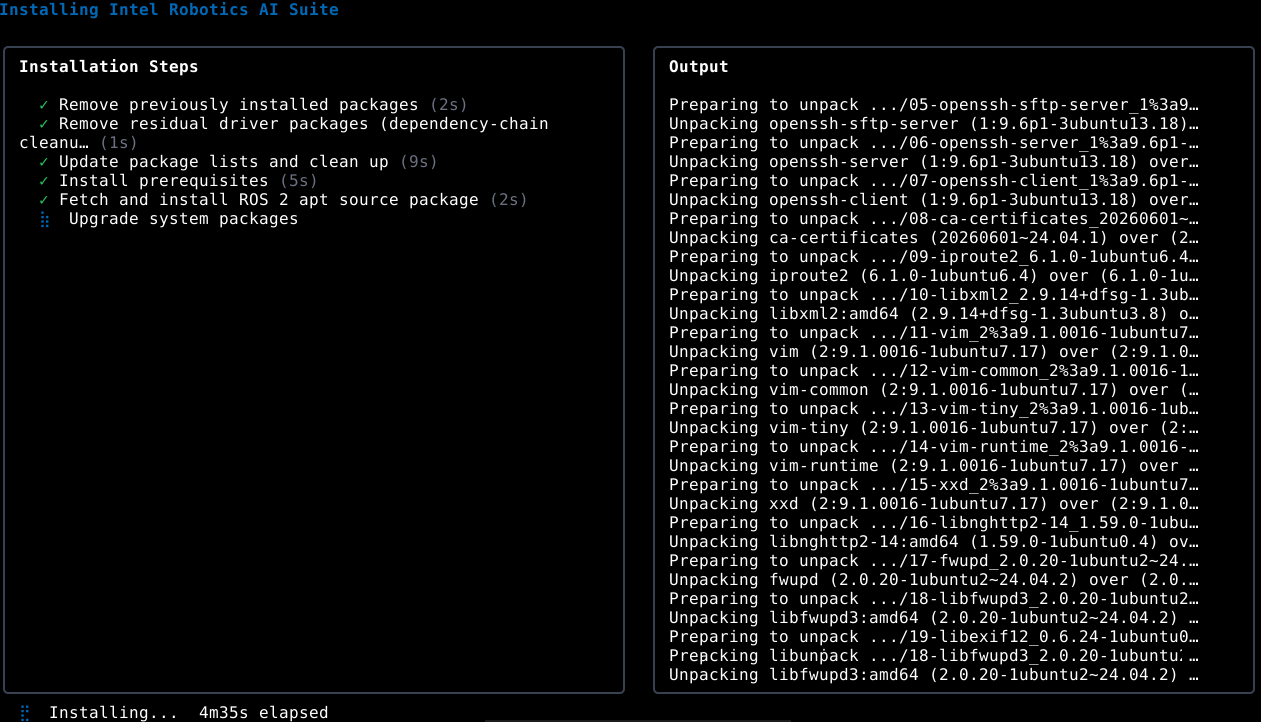
Task: Click spinner beside Upgrade system packages
Action: click(x=44, y=219)
